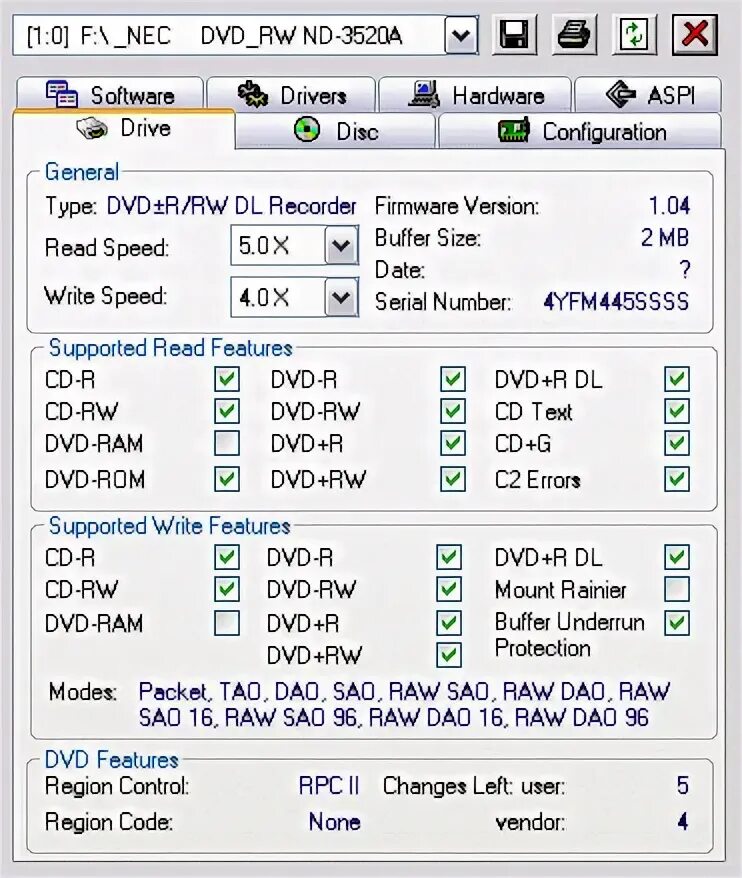Expand the Read Speed dropdown
The width and height of the screenshot is (742, 878).
click(x=341, y=245)
